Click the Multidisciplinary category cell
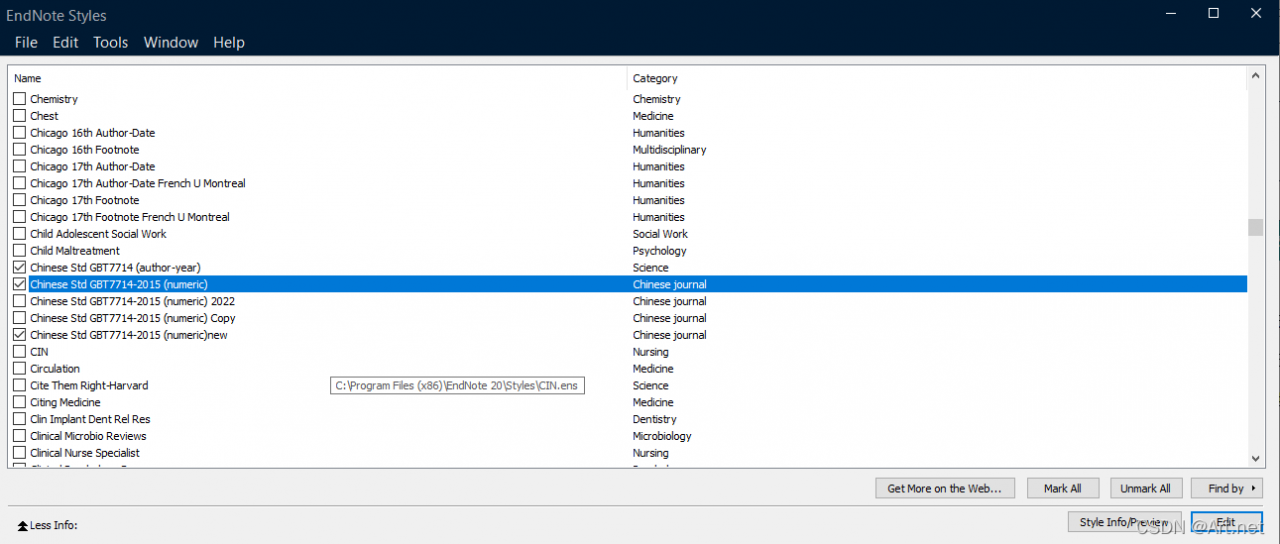This screenshot has width=1280, height=544. 669,150
